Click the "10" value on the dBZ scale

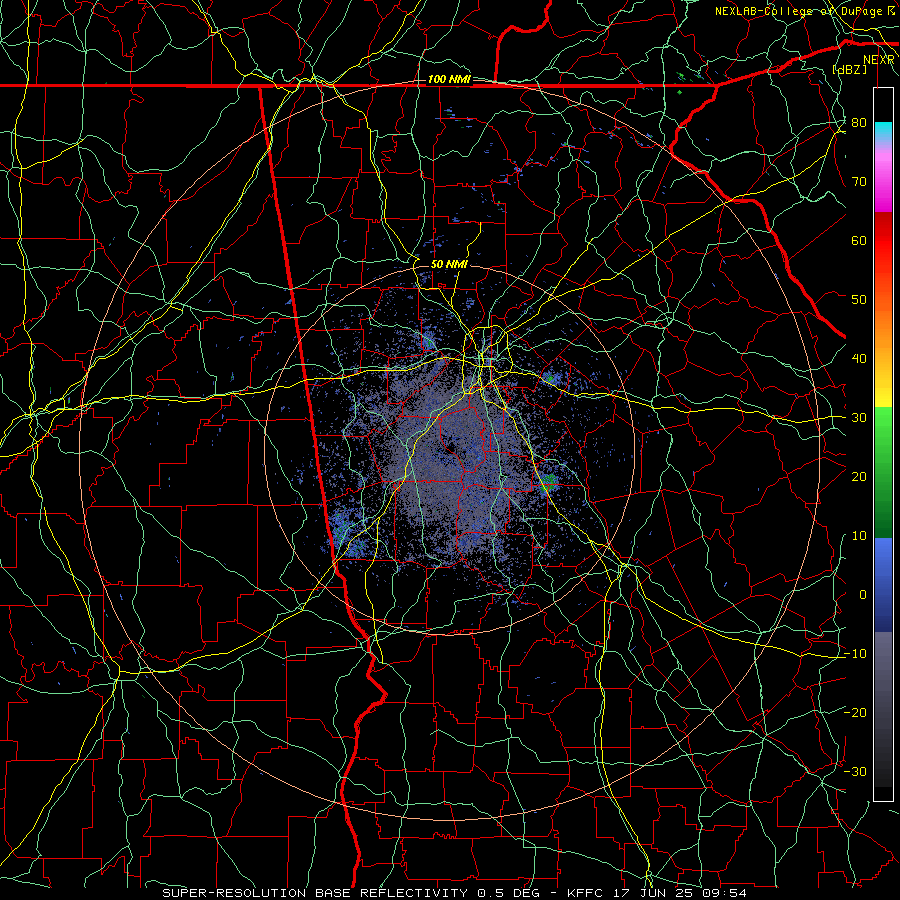[x=859, y=536]
